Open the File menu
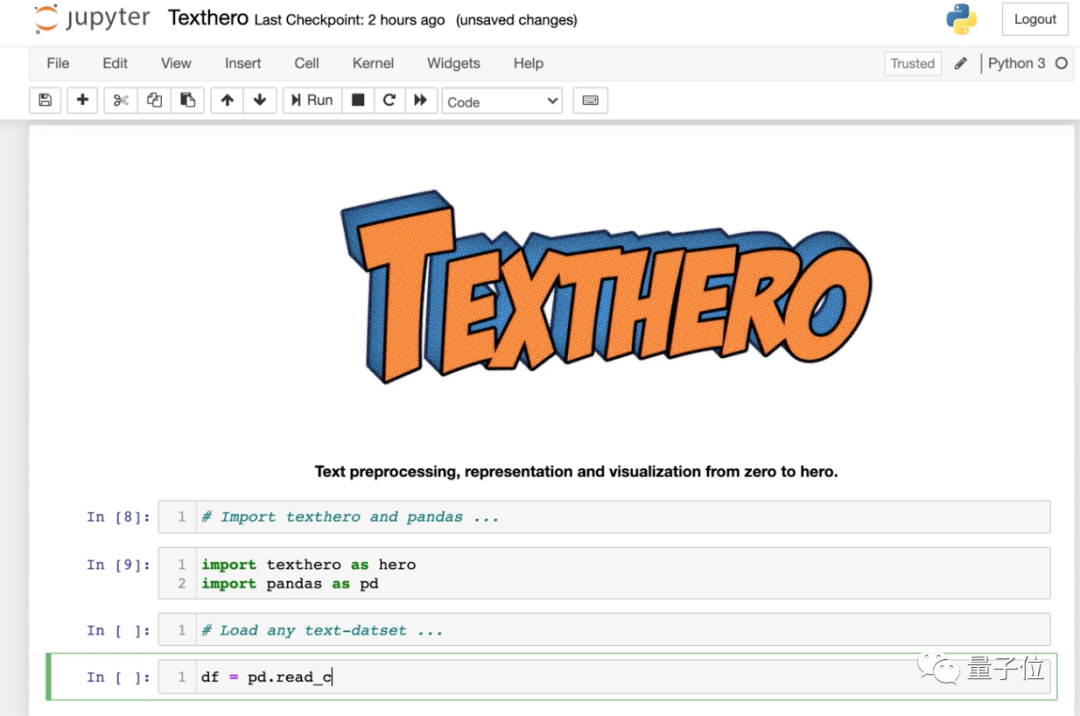Image resolution: width=1080 pixels, height=716 pixels. 58,63
